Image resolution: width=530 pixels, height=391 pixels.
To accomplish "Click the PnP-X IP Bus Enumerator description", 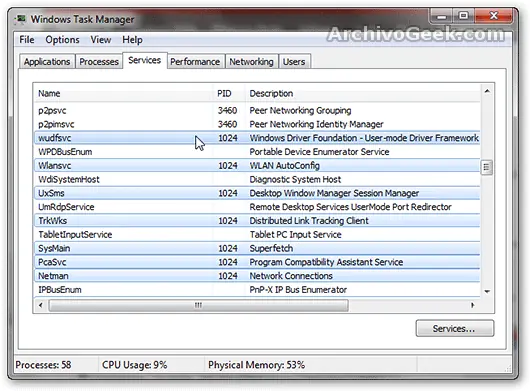I will [298, 290].
